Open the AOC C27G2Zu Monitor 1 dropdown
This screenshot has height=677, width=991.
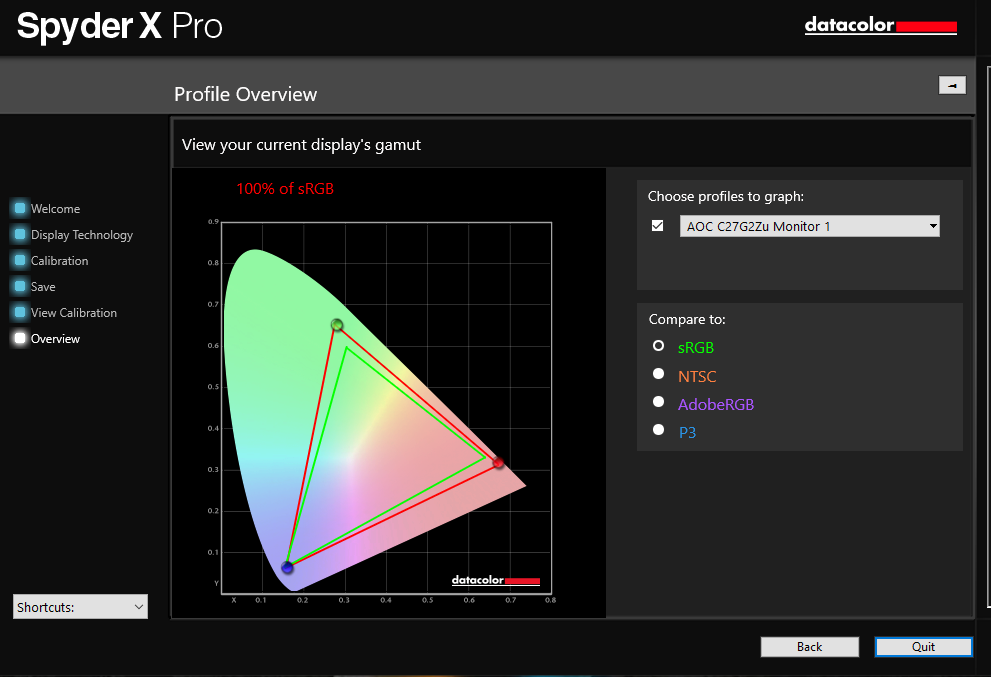point(809,226)
